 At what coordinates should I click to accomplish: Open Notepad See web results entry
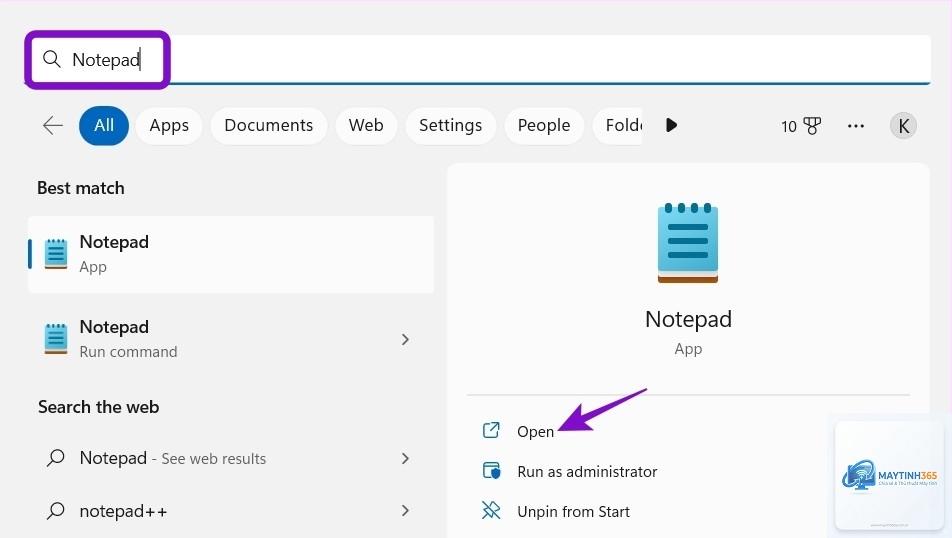(231, 458)
